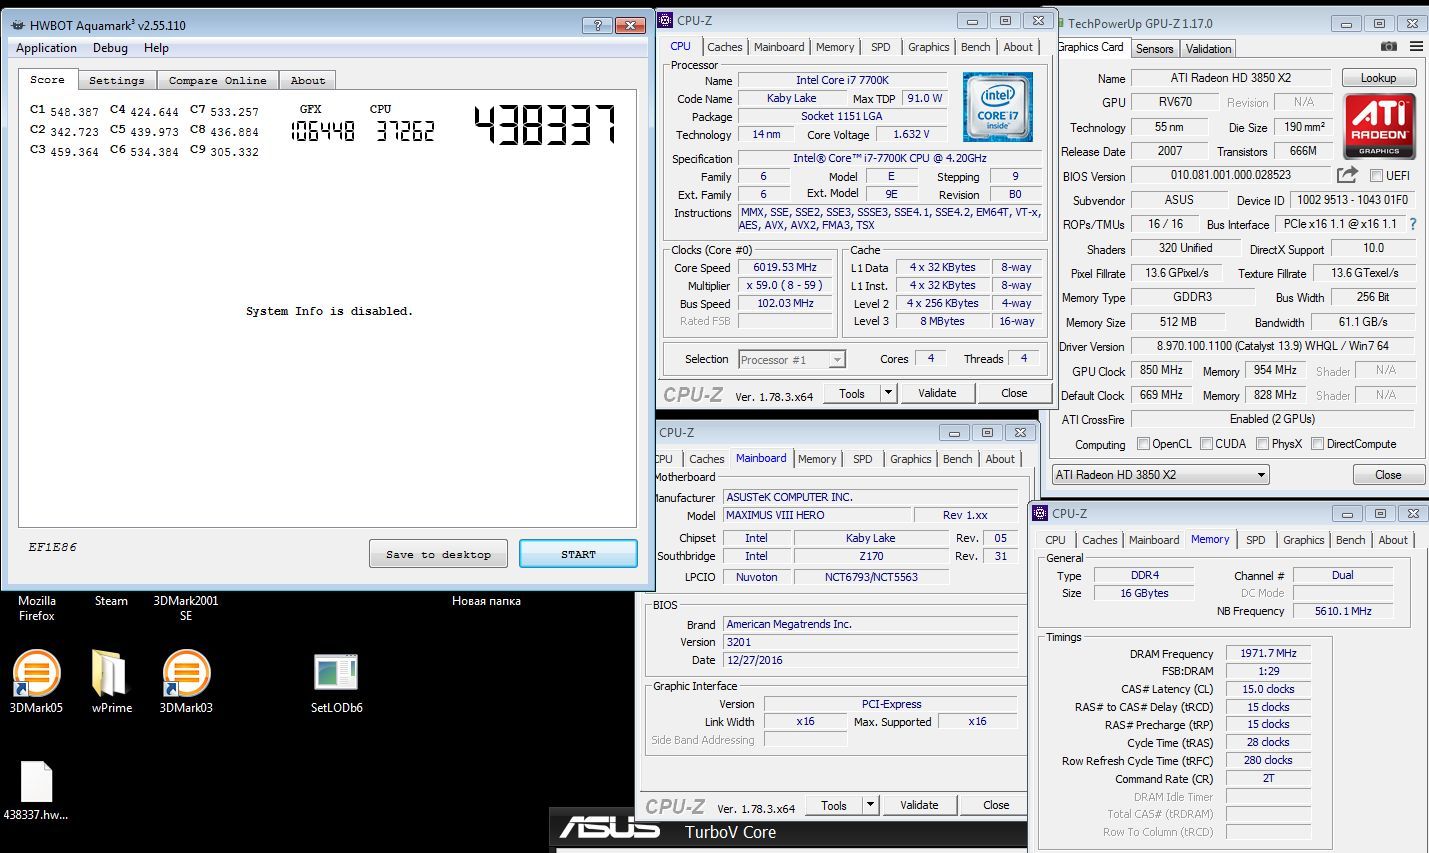Open the SetLODb6 desktop icon

coord(336,673)
